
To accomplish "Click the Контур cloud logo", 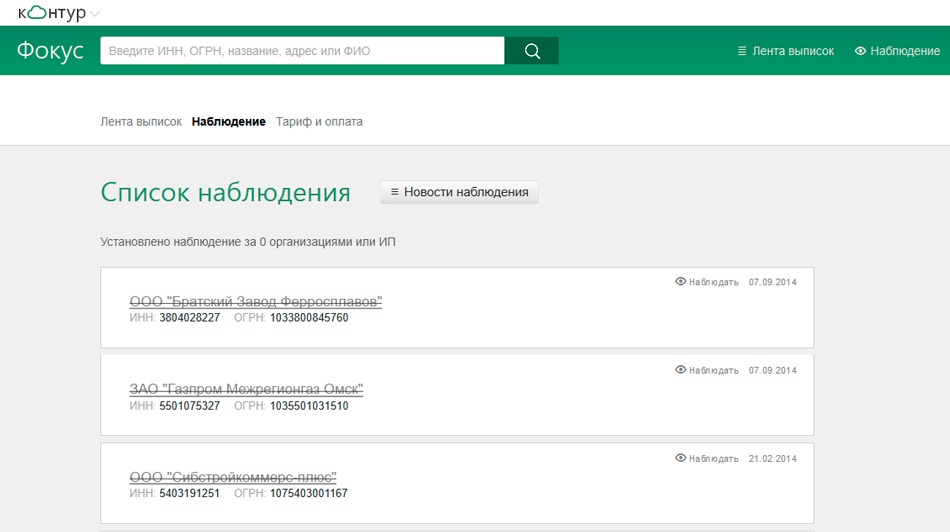I will click(52, 13).
